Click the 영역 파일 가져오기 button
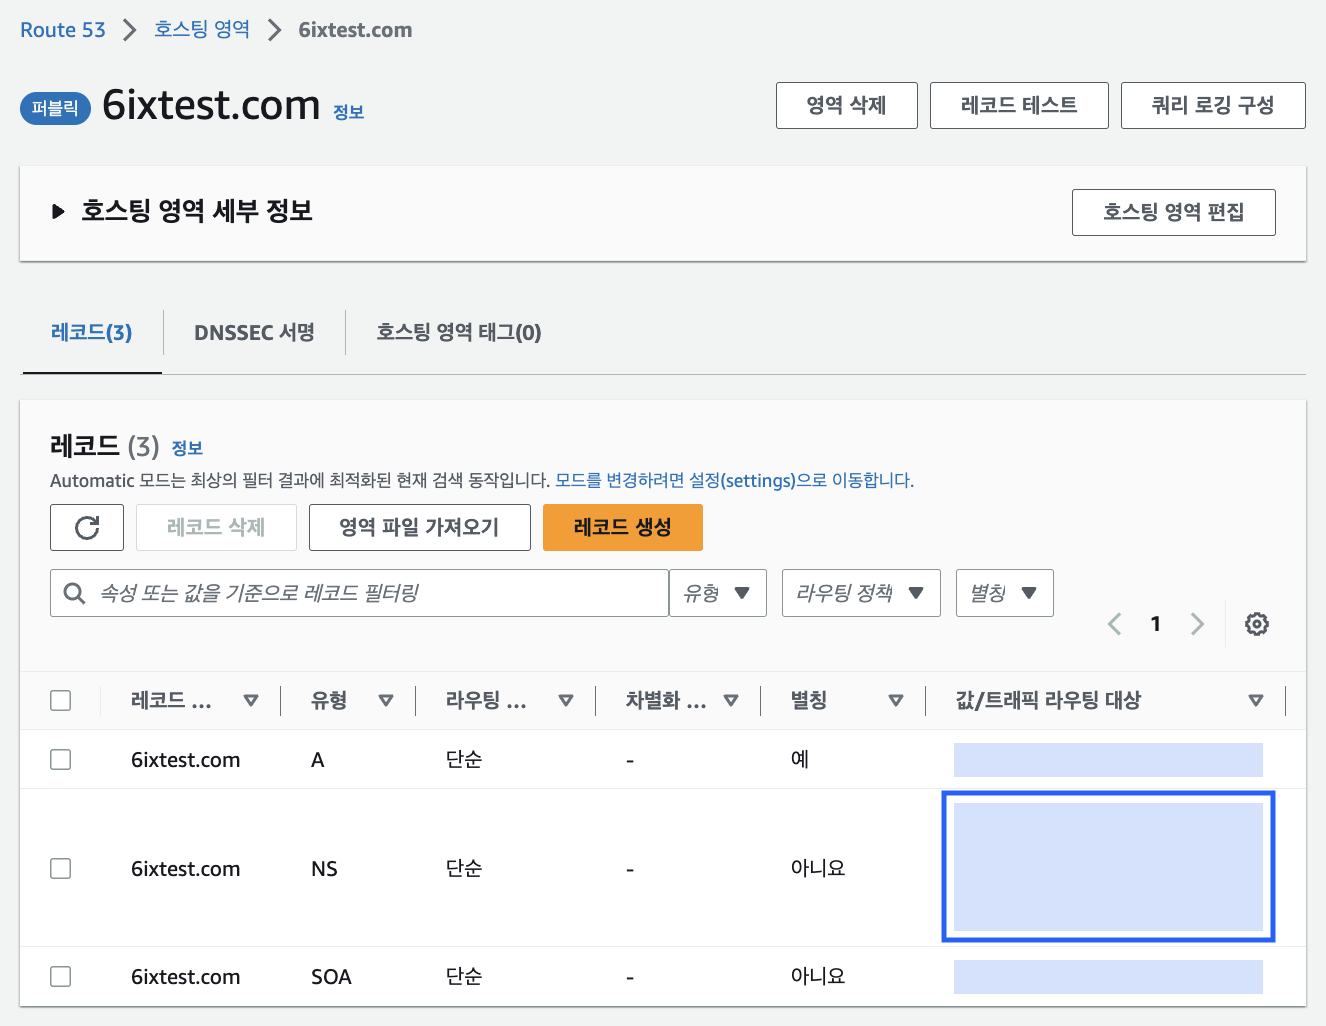1326x1026 pixels. (420, 527)
